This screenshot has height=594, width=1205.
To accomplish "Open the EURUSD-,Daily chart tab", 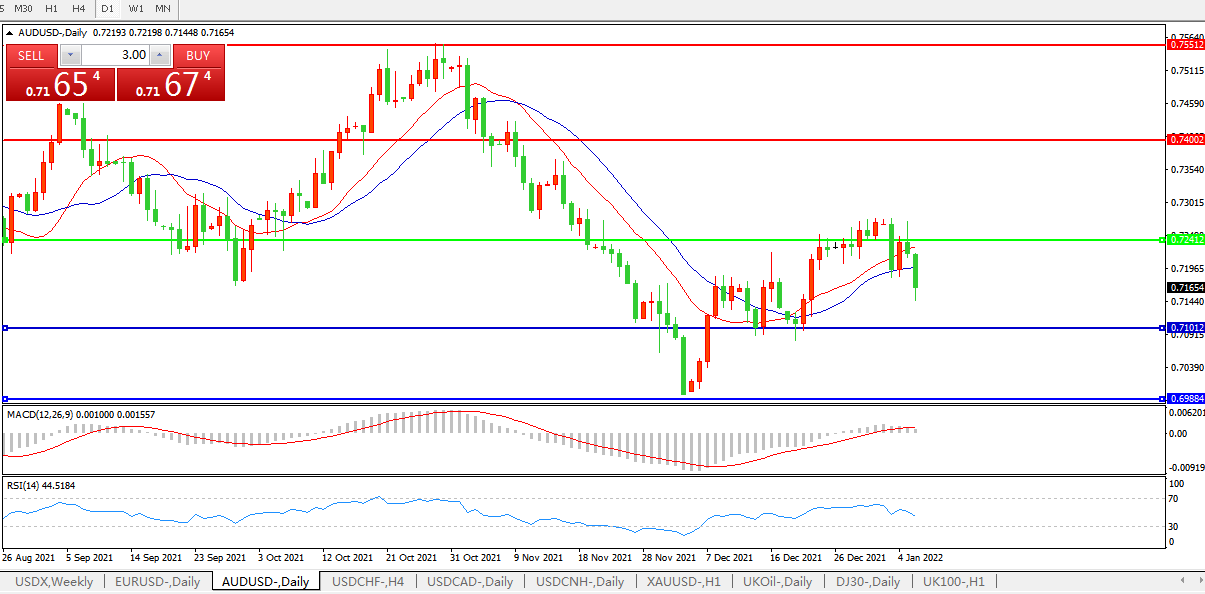I will 157,582.
